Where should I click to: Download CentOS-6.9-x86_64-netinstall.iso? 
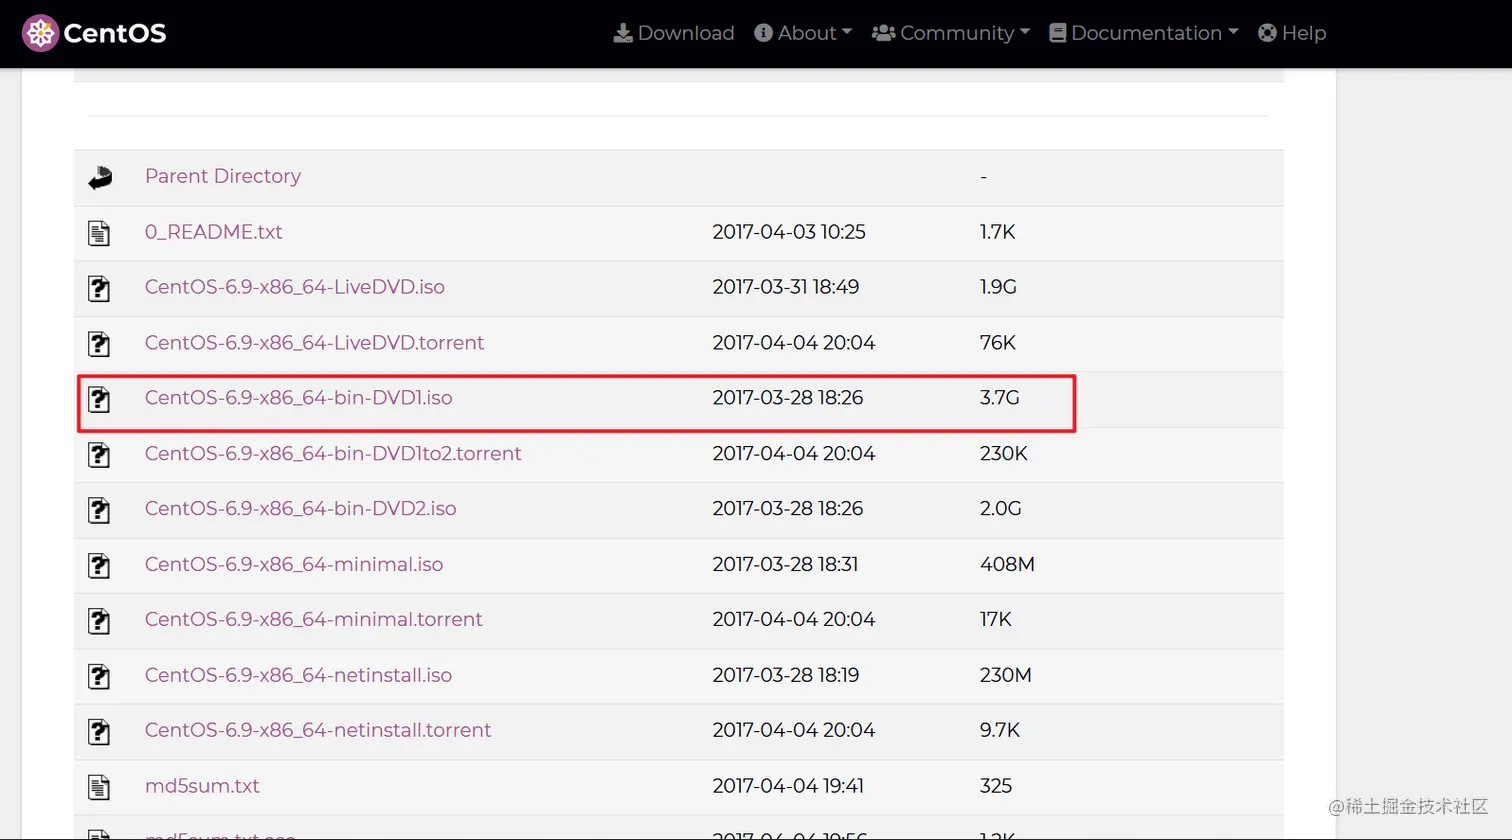[298, 676]
